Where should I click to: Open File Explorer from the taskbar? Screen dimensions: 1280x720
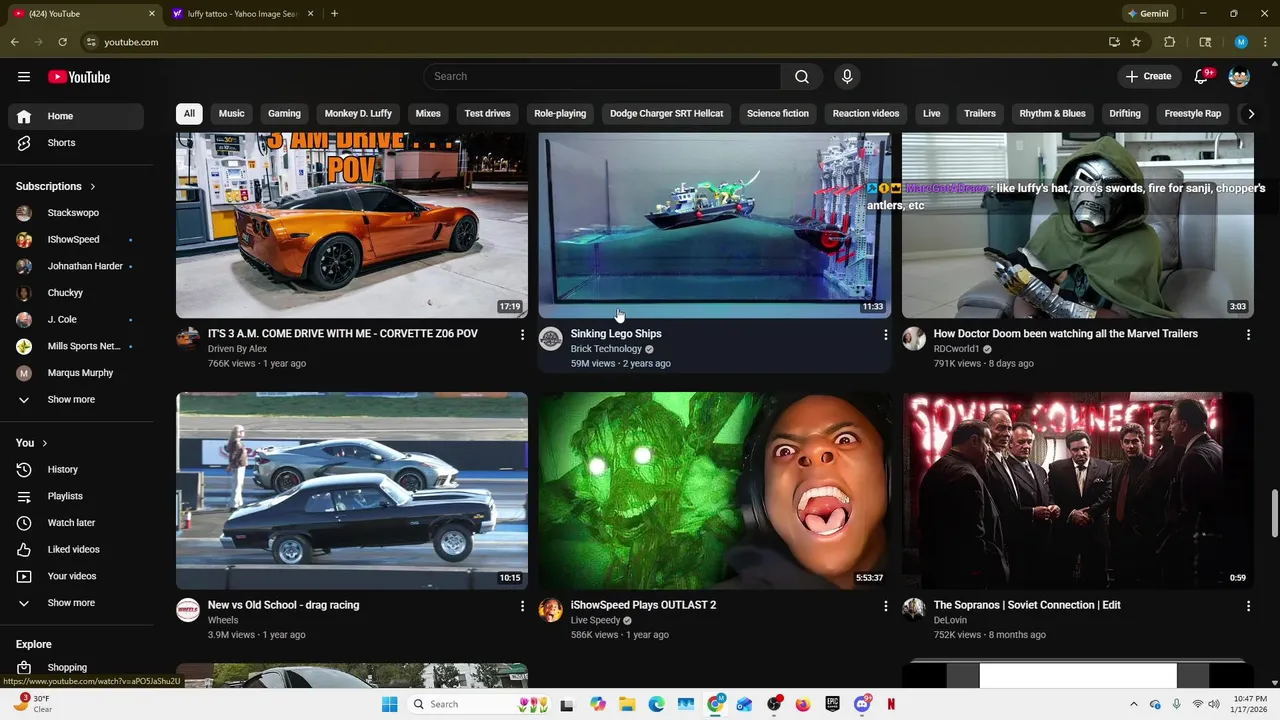click(x=627, y=704)
